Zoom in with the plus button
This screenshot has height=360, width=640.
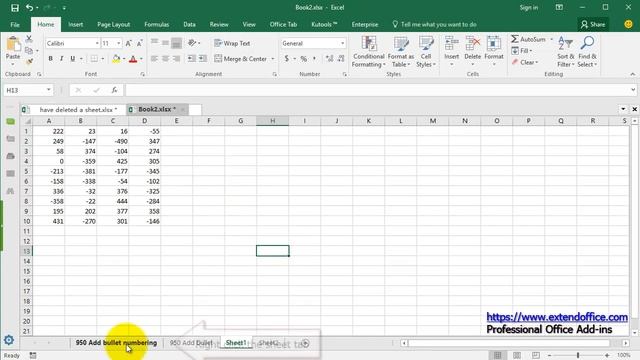click(607, 356)
